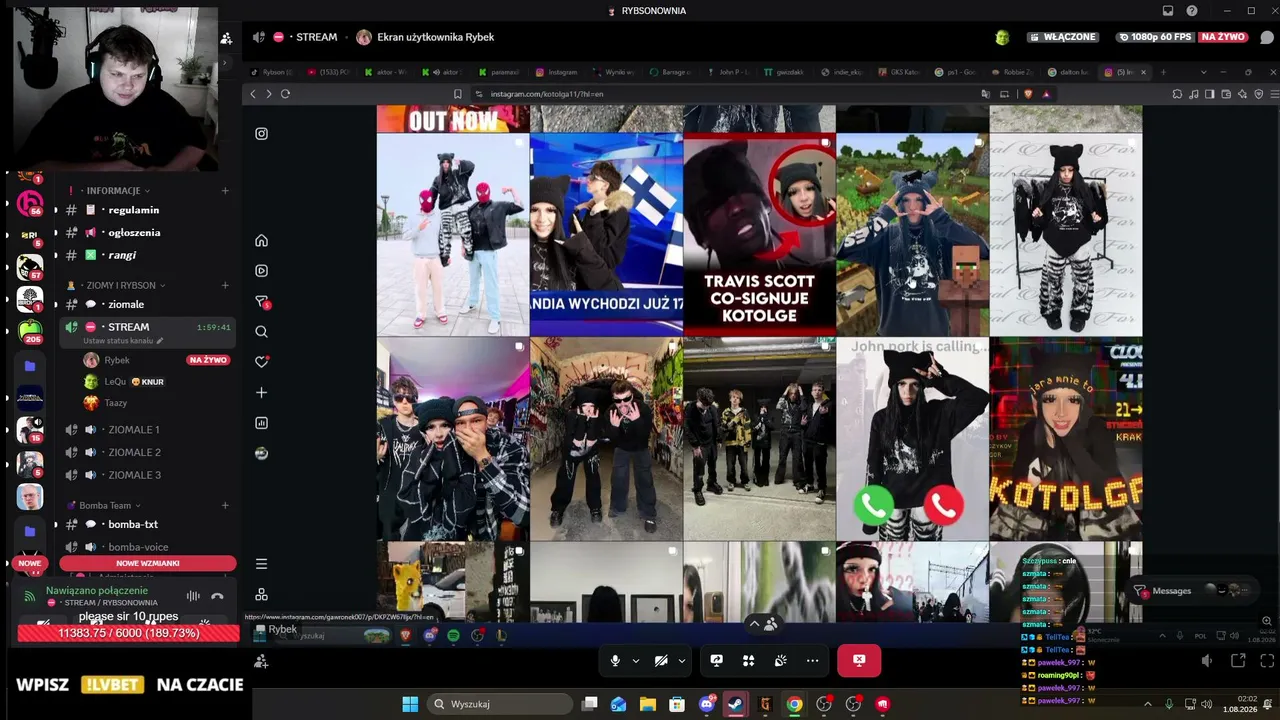Viewport: 1280px width, 720px height.
Task: Open Instagram search in the sidebar
Action: [x=261, y=331]
